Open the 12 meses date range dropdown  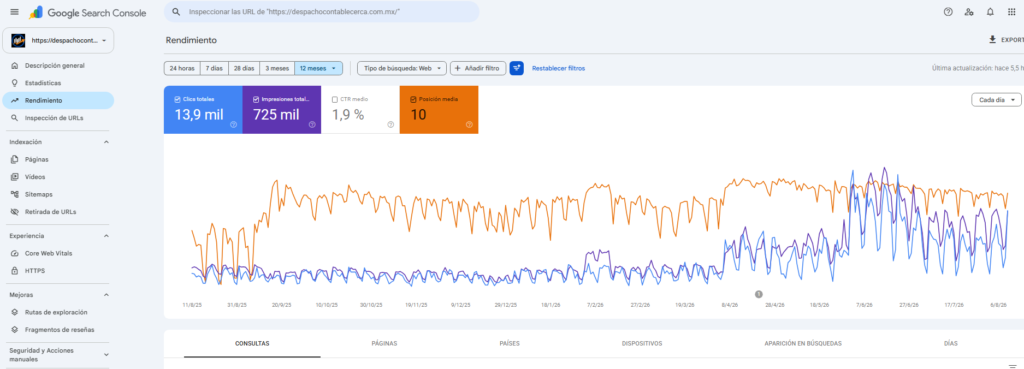318,68
